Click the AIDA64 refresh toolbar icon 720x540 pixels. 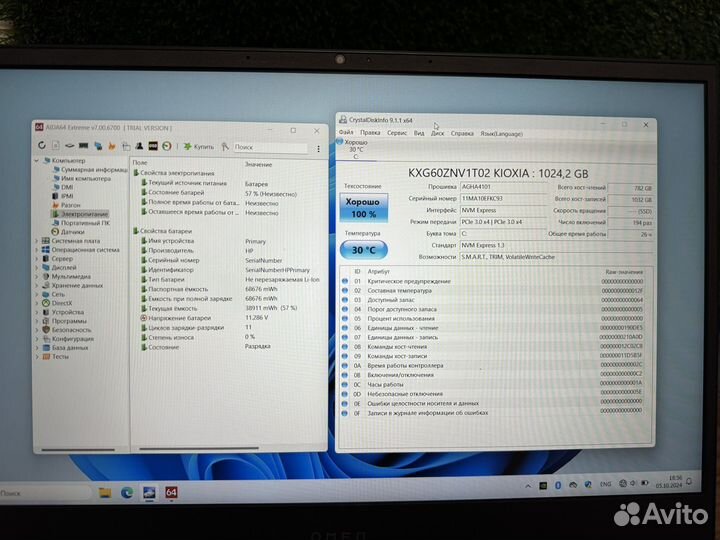point(42,145)
